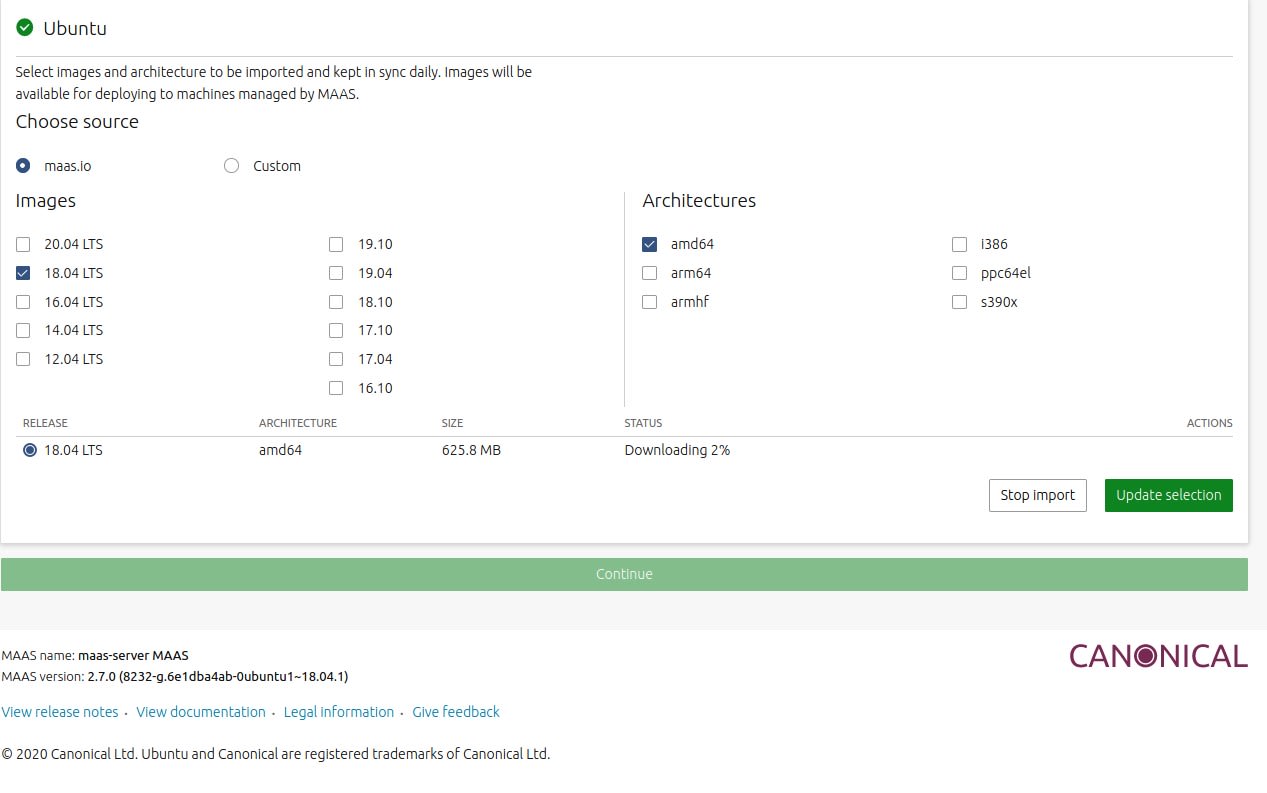Enable the 20.04 LTS image checkbox

tap(23, 244)
